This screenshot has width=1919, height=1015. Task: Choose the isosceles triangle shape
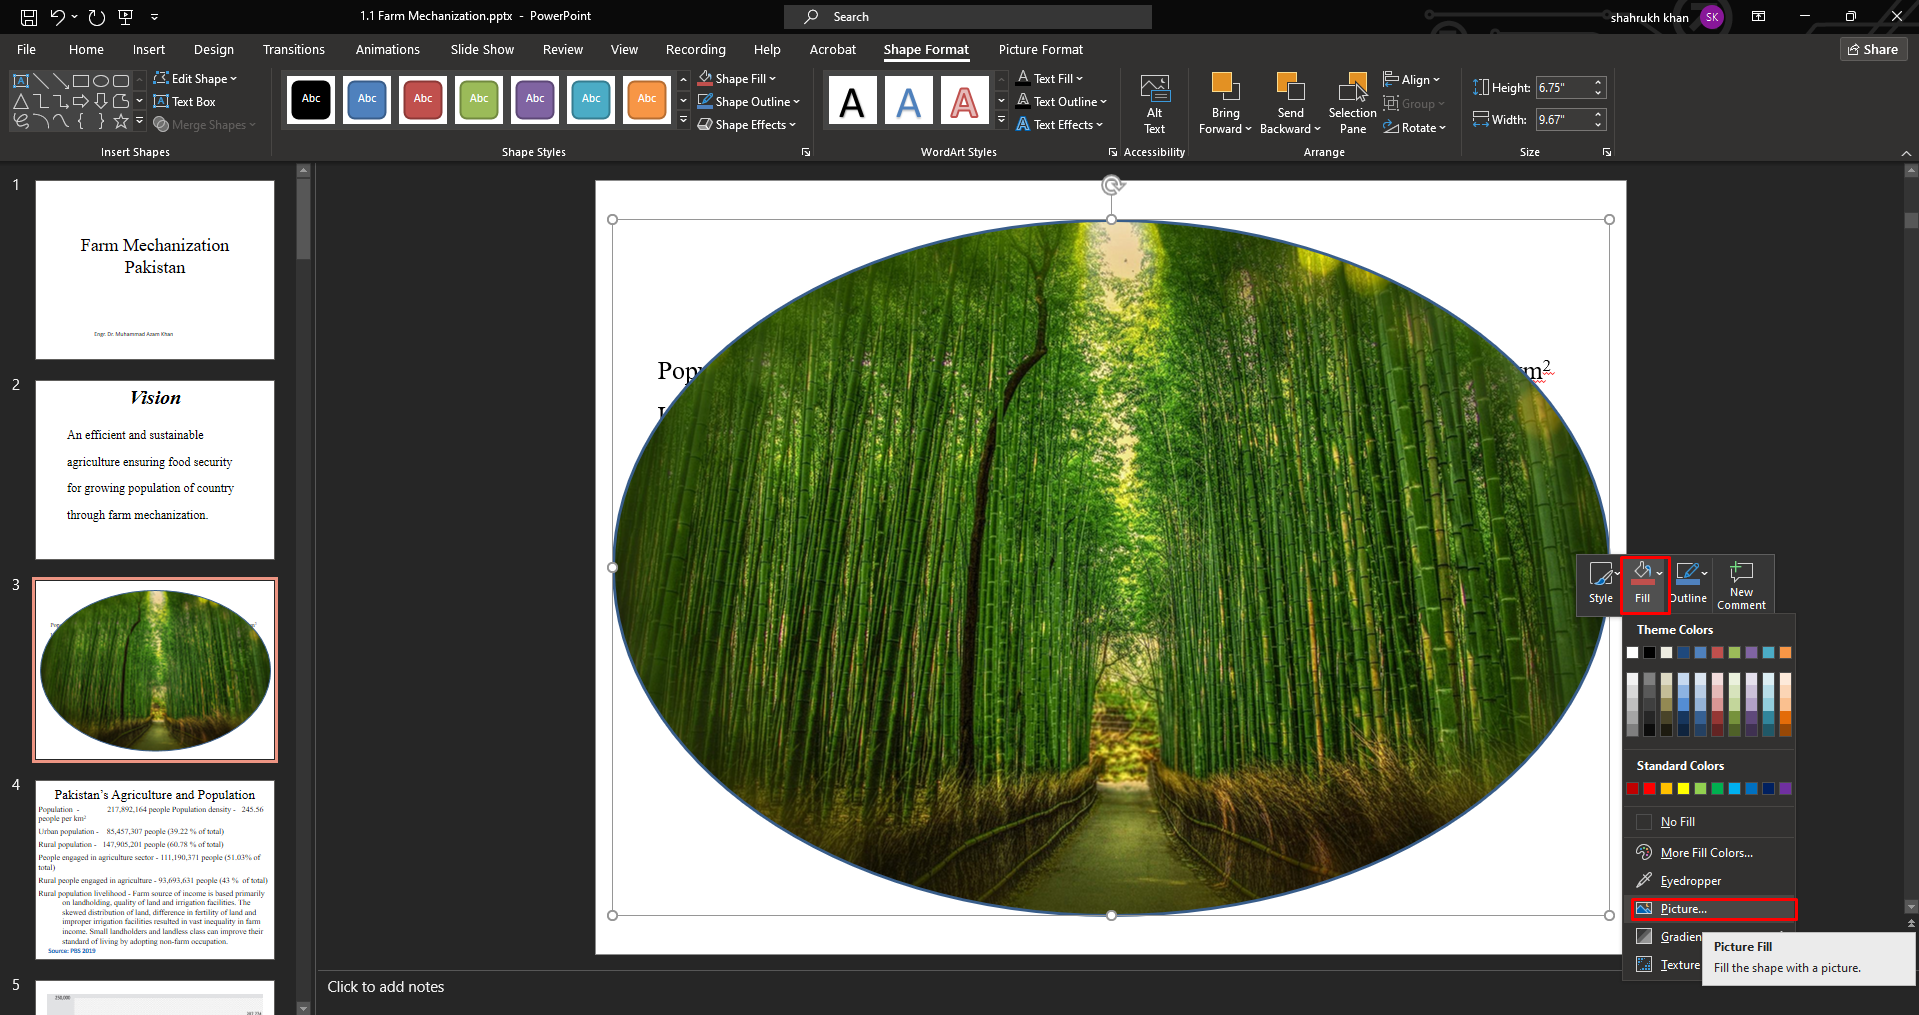(x=20, y=101)
